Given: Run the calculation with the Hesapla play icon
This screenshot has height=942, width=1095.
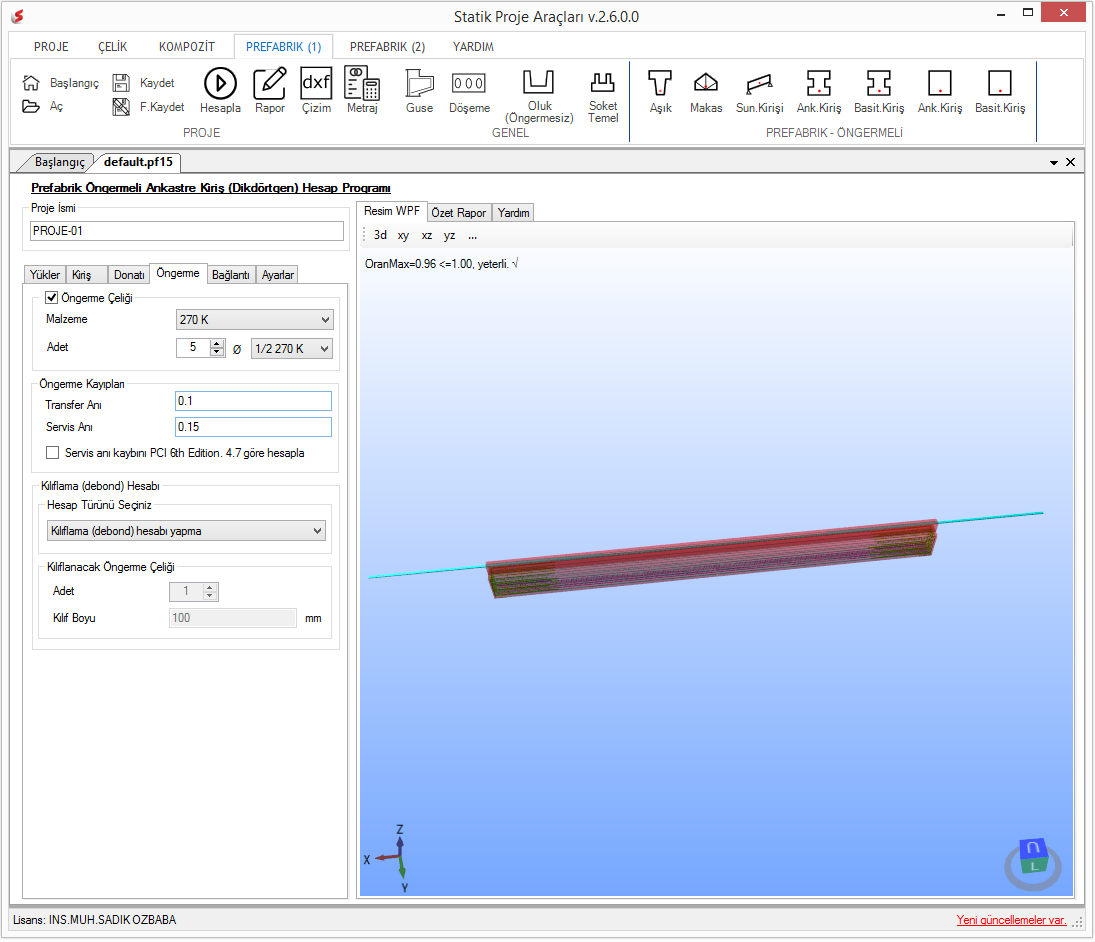Looking at the screenshot, I should (220, 83).
